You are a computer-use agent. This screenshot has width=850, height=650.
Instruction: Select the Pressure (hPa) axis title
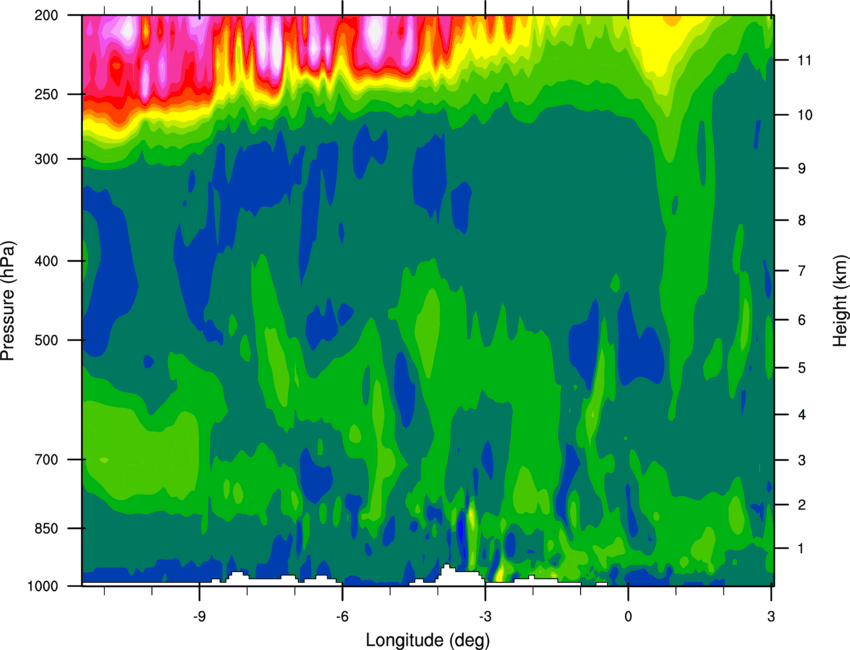tap(9, 301)
